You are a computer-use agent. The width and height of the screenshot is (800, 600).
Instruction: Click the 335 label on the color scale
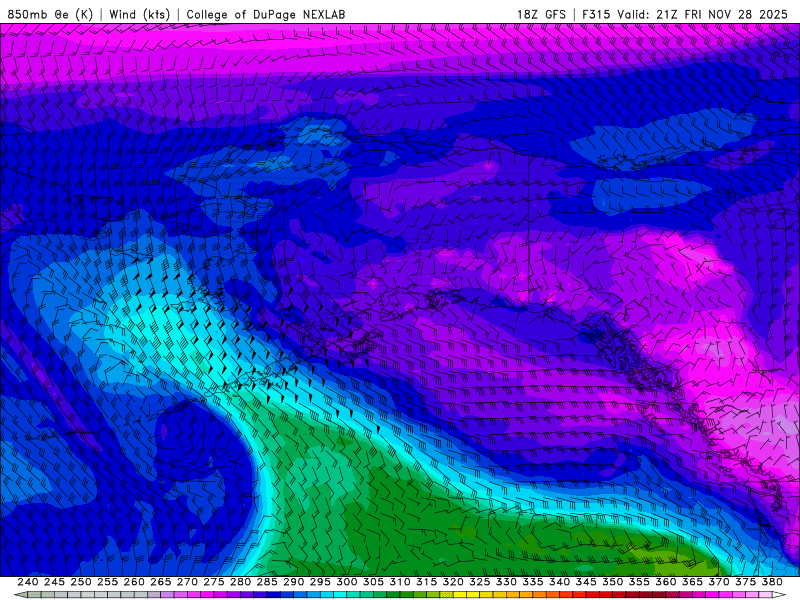(533, 582)
